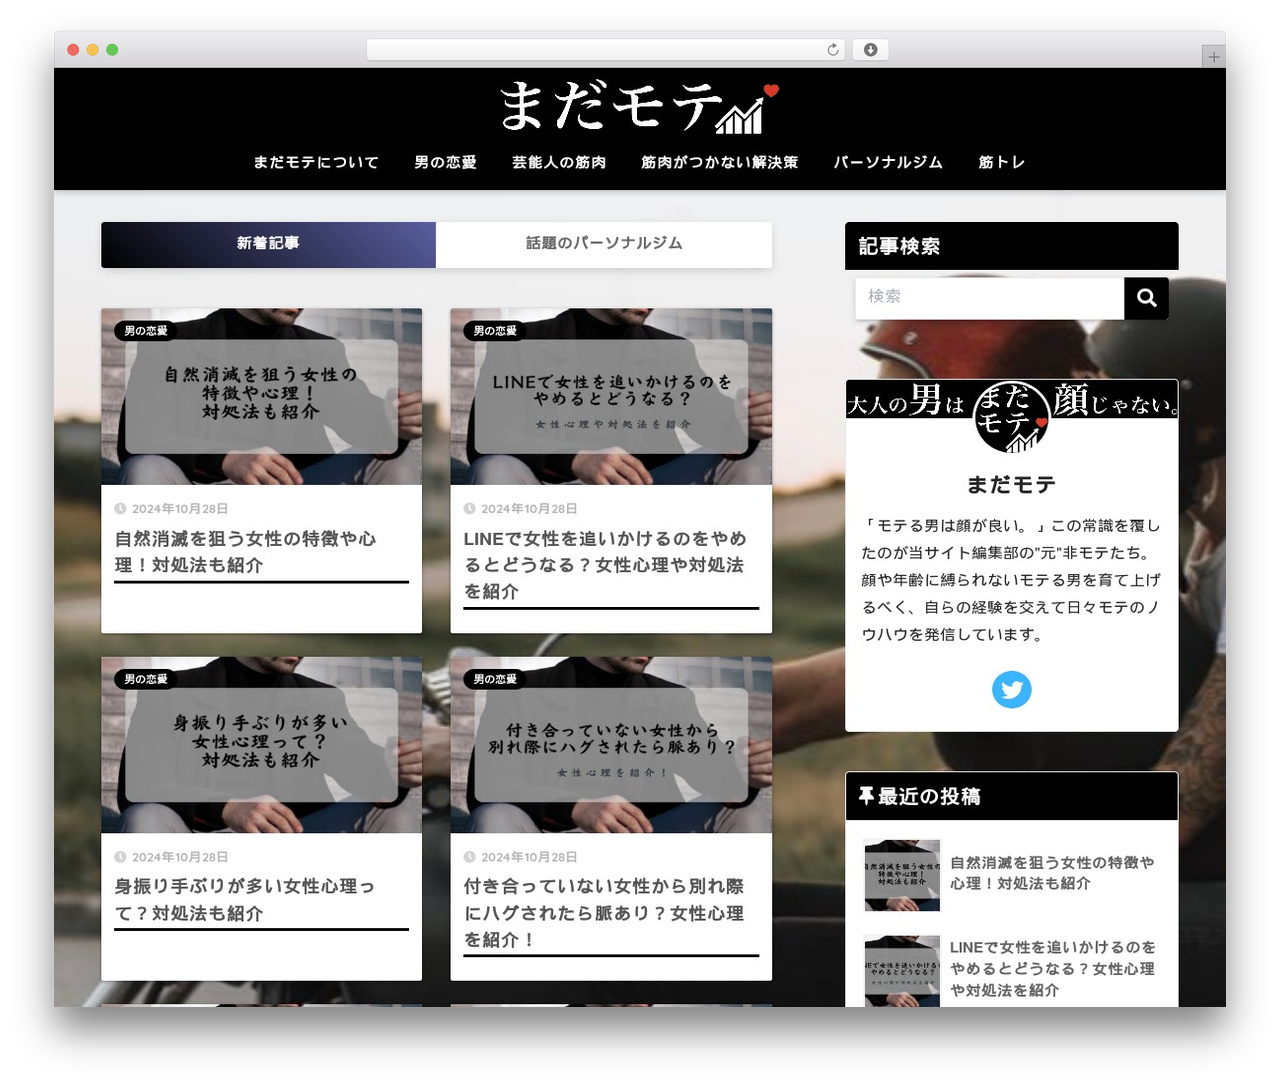Open a new tab with plus button
Screen dimensions: 1280x1084
coord(1213,57)
